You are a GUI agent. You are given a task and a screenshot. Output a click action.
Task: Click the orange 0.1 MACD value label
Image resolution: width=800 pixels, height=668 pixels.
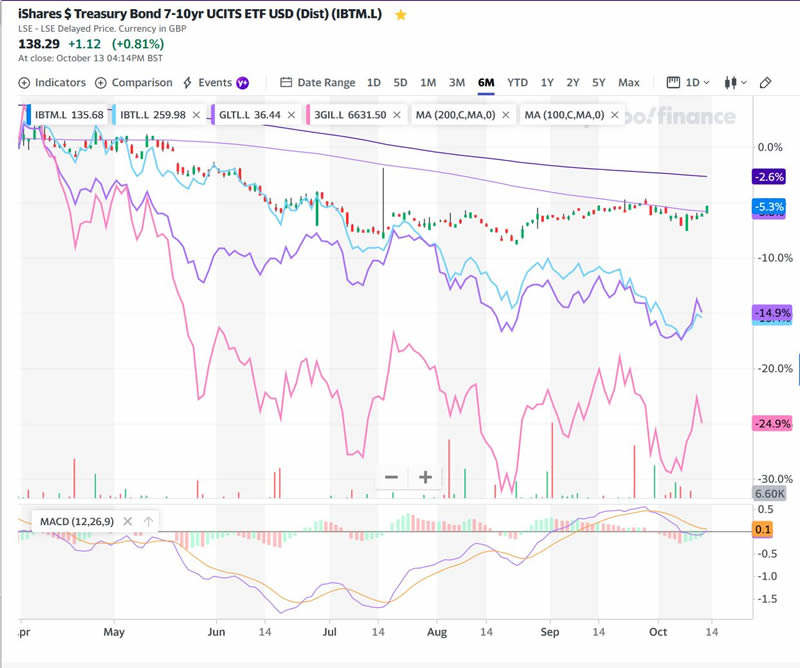tap(762, 530)
